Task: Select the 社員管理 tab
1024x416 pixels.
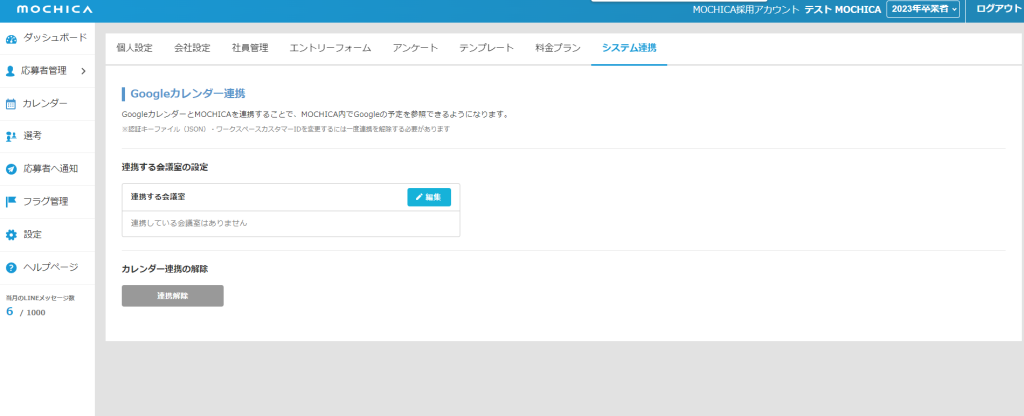Action: point(250,48)
